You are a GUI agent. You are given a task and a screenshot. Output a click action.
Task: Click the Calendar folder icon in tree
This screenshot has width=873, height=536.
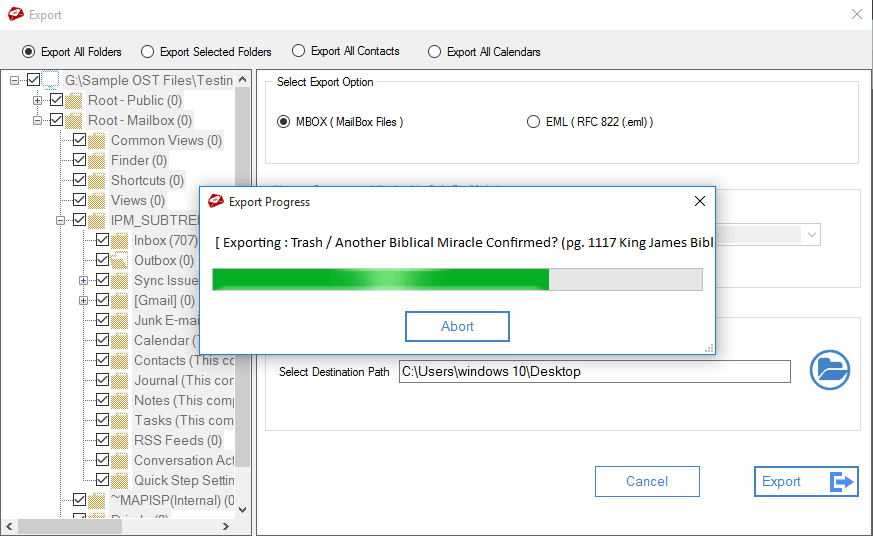point(119,341)
